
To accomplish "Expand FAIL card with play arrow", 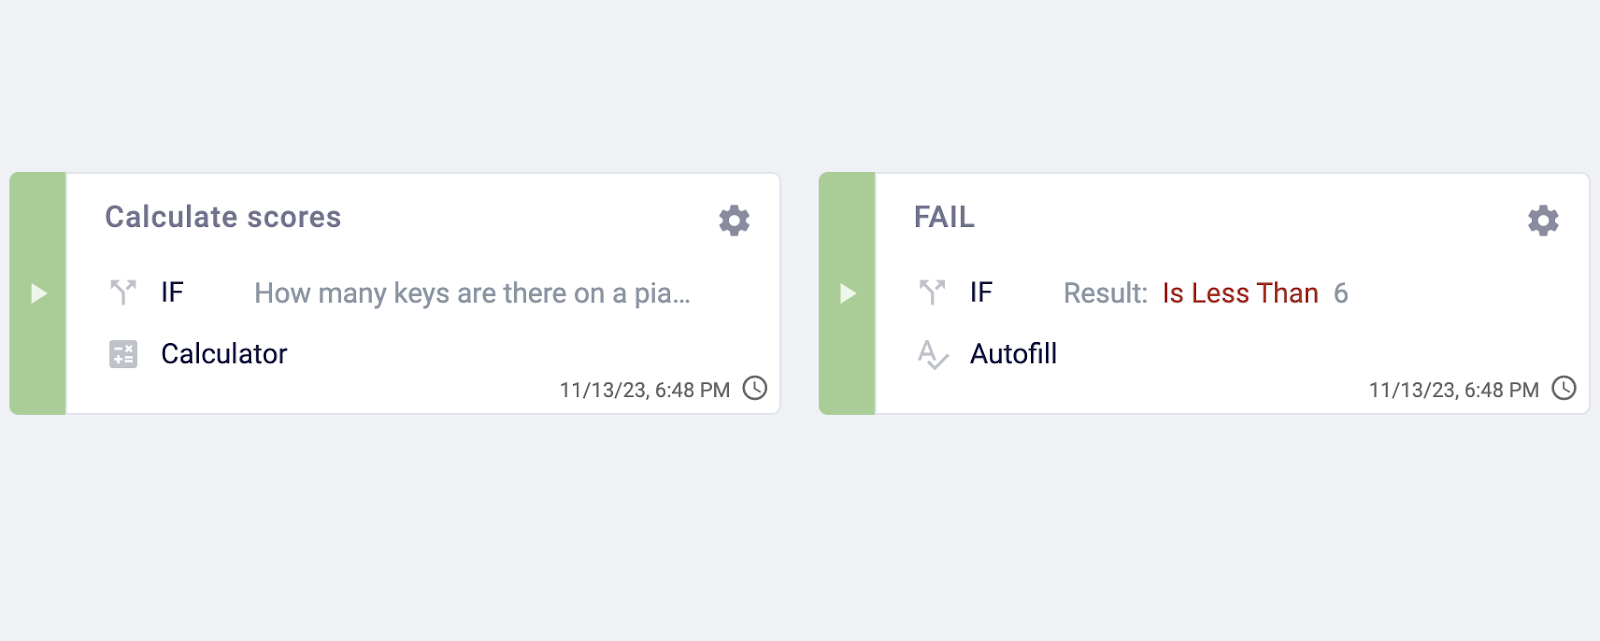I will pos(847,293).
